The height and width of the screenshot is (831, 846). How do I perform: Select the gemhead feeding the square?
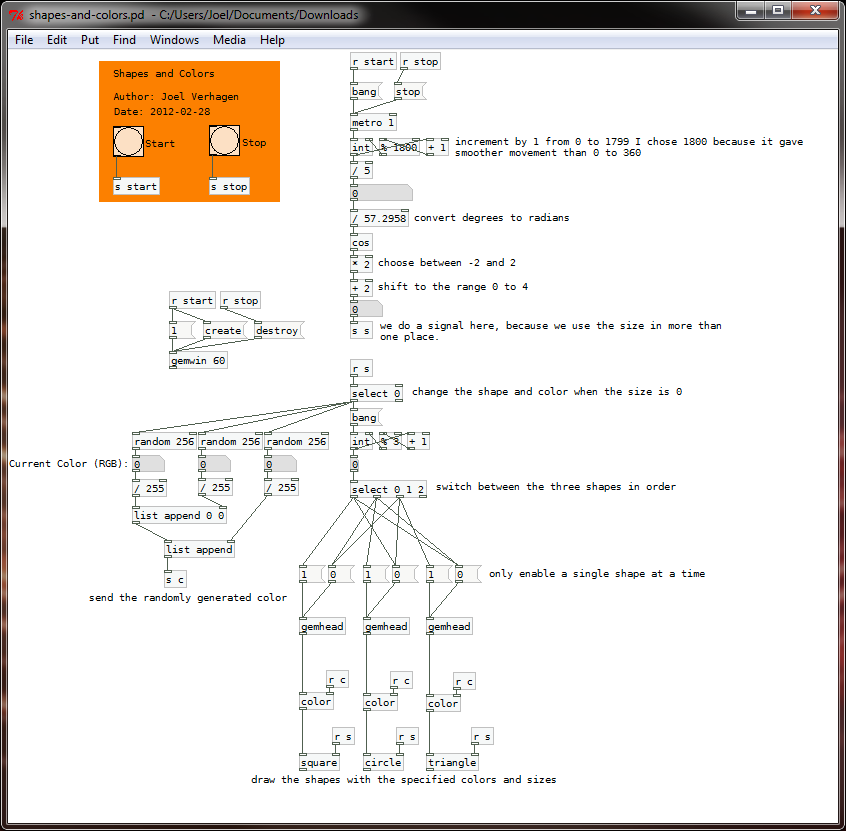[322, 626]
